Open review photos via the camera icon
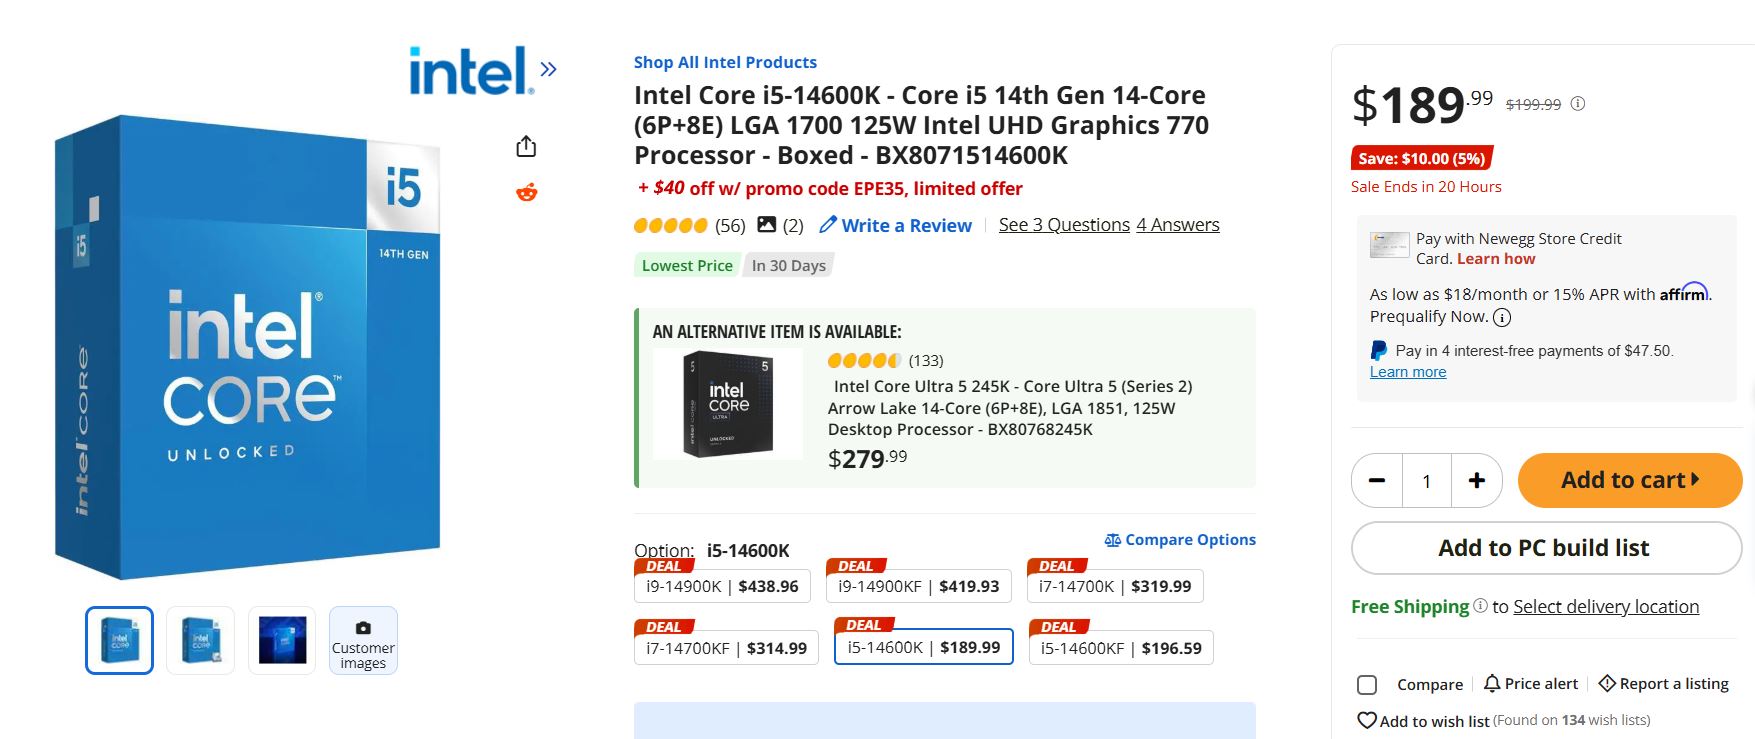The height and width of the screenshot is (739, 1755). click(765, 224)
